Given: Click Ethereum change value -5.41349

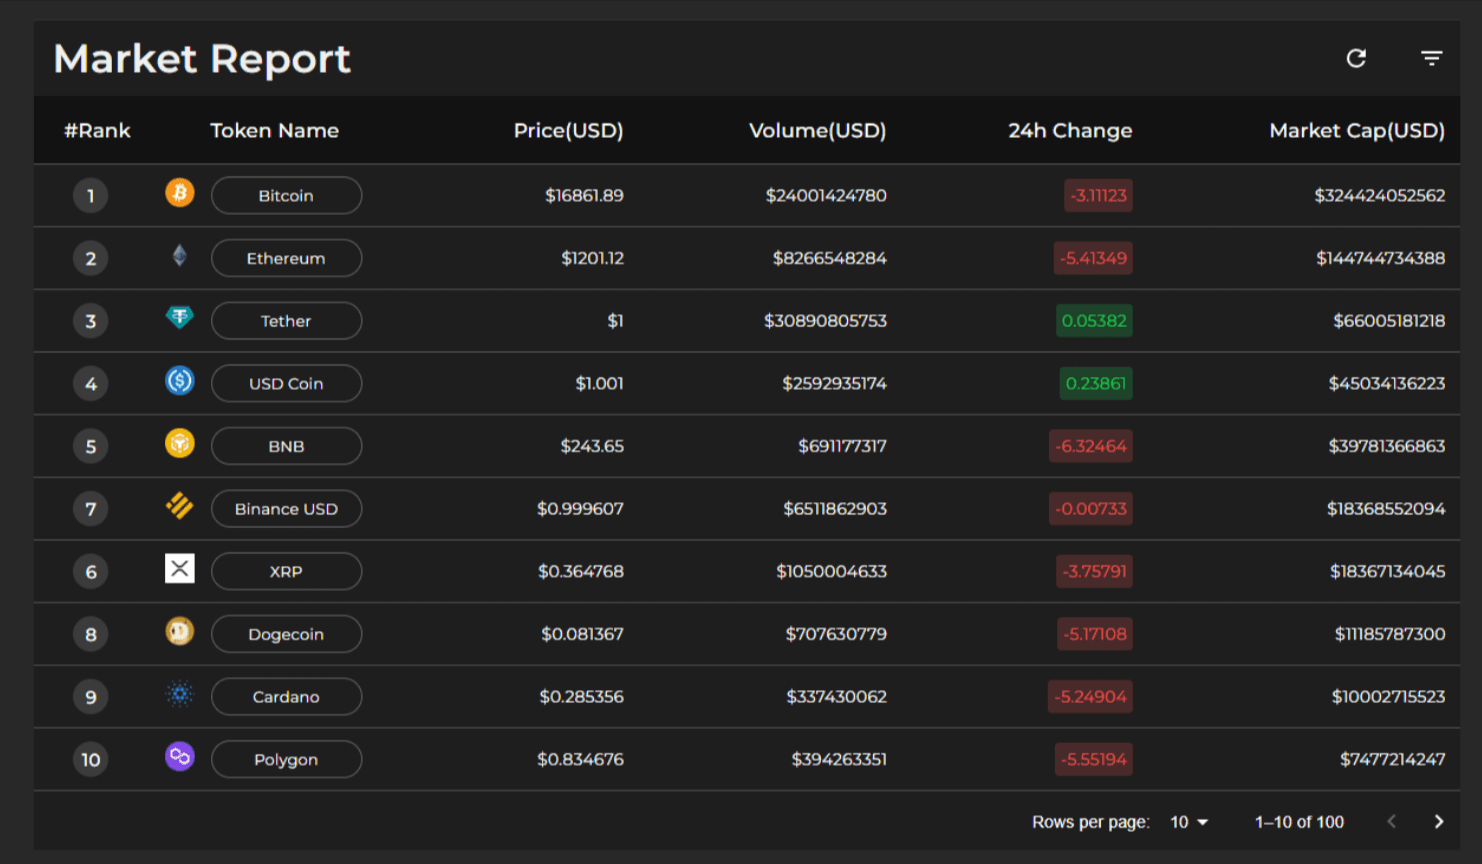Looking at the screenshot, I should click(x=1094, y=258).
